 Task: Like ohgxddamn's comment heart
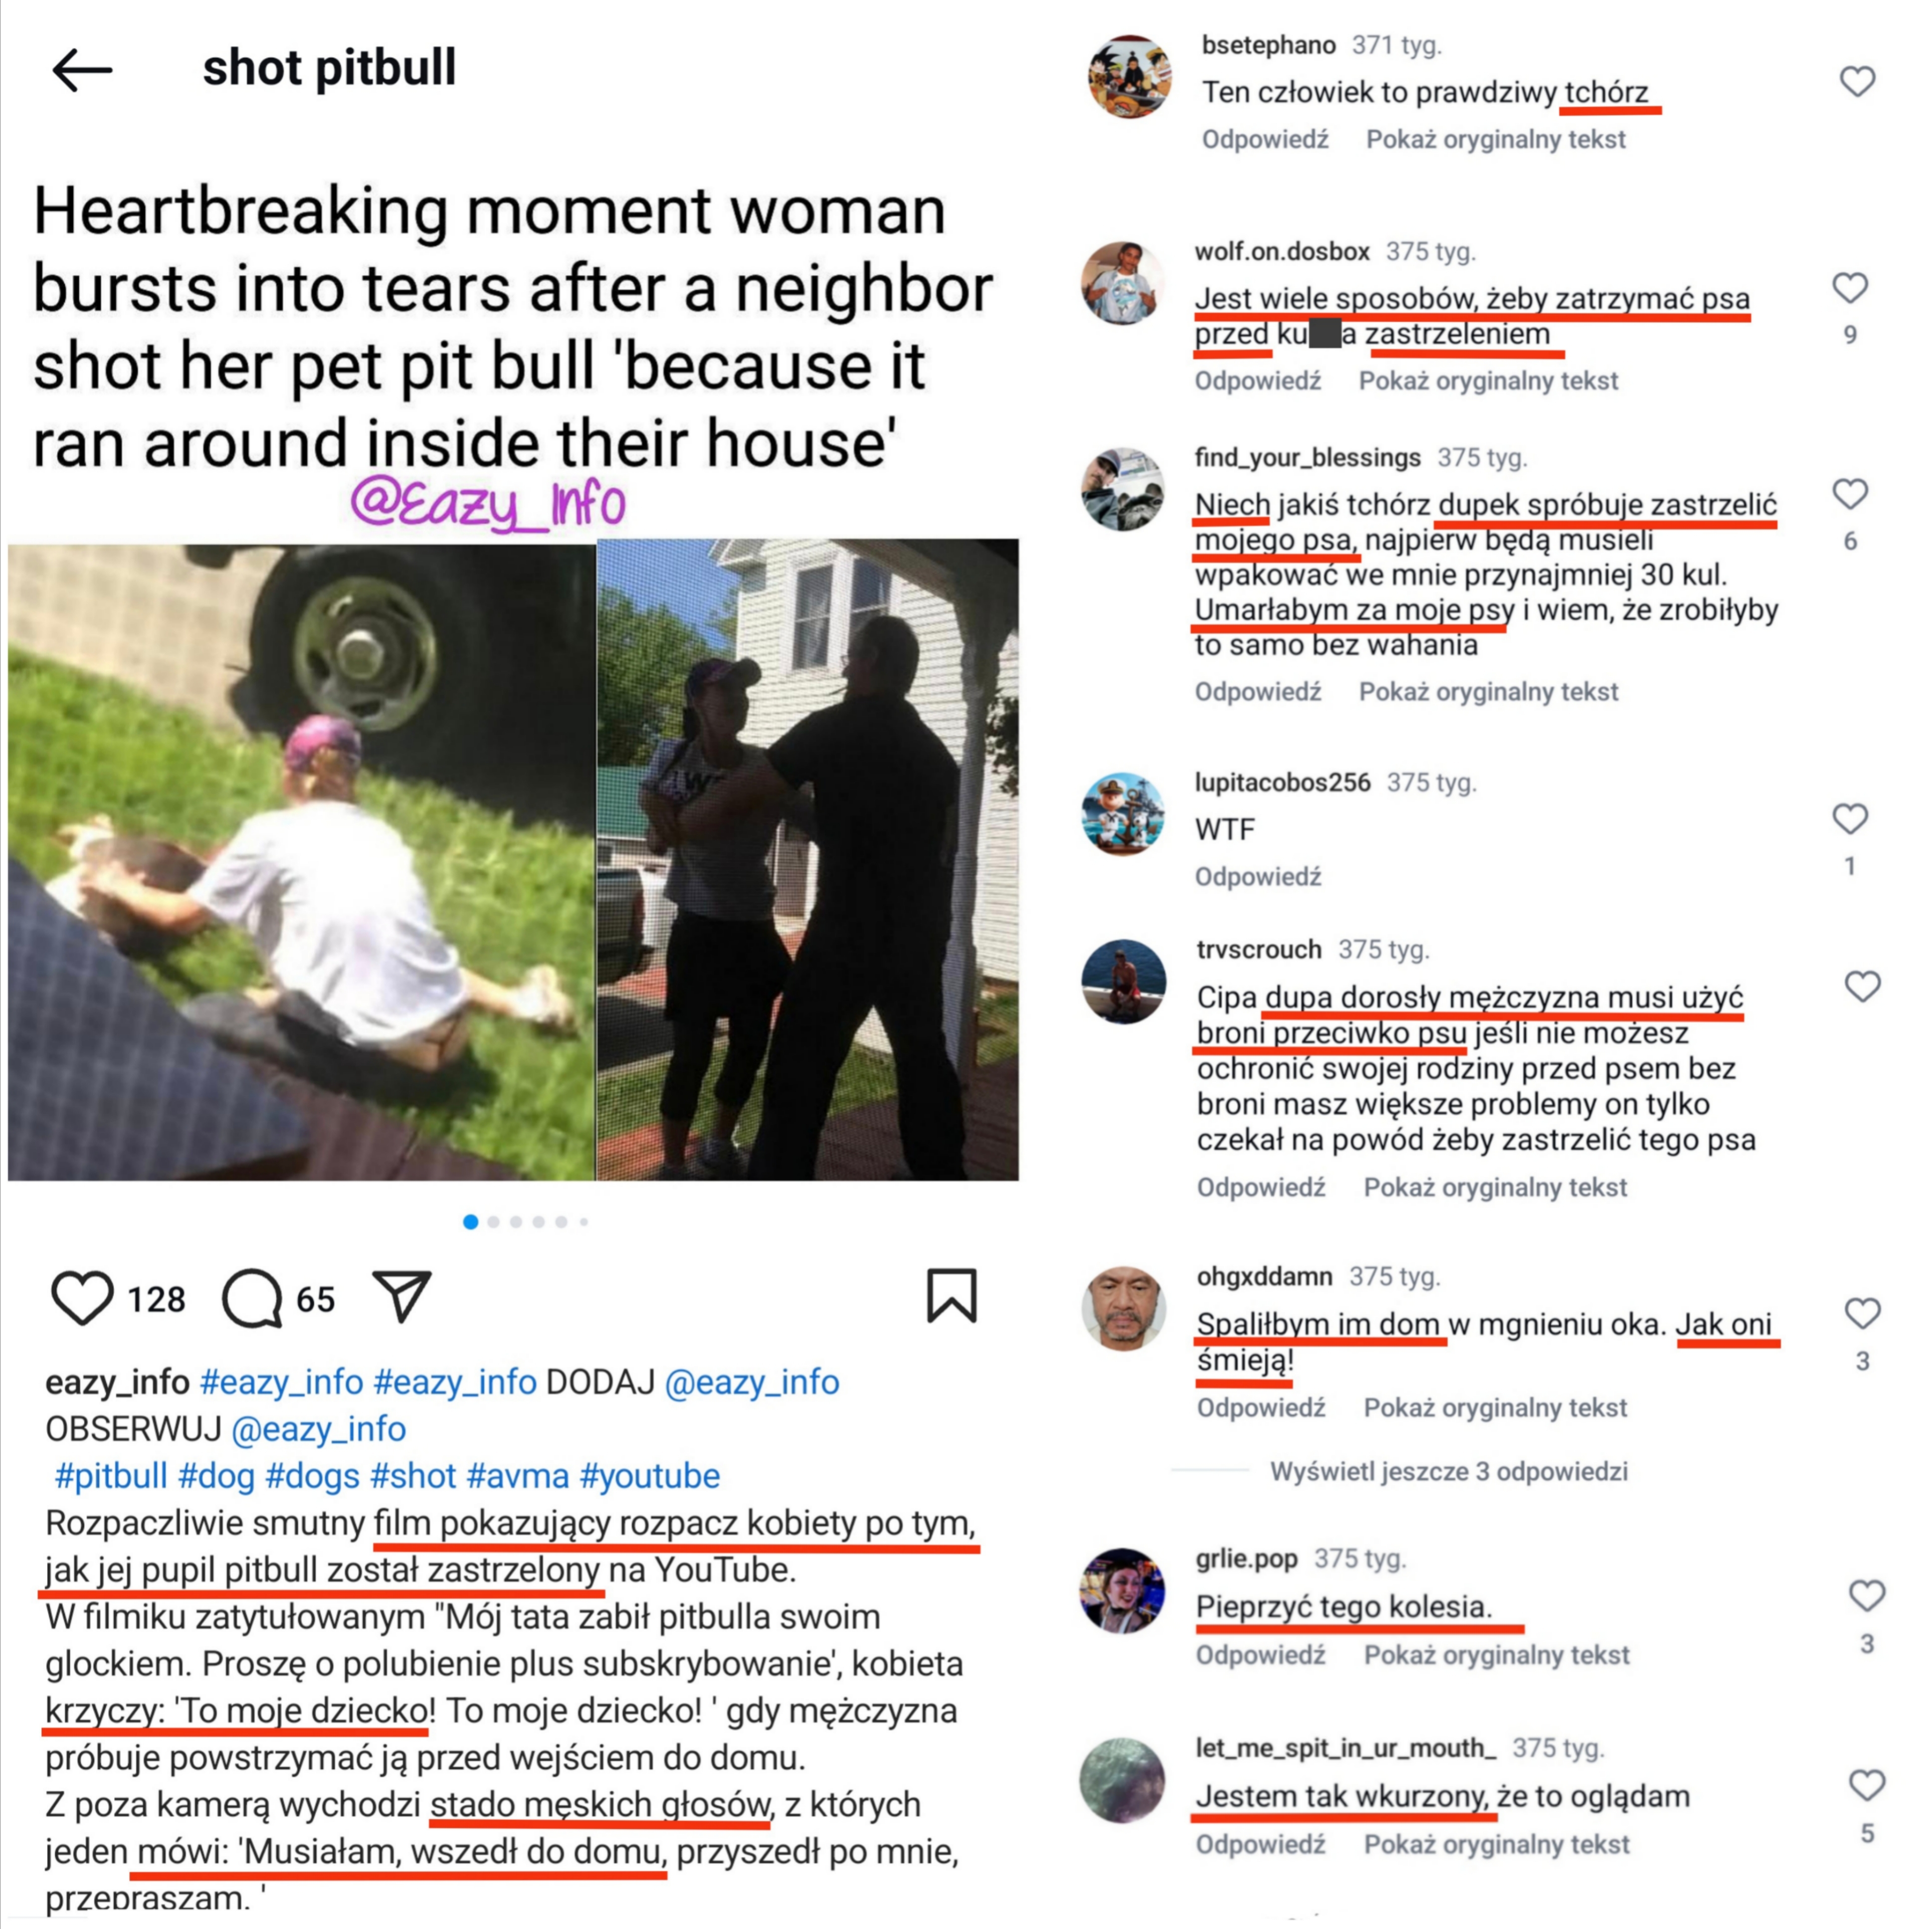pos(1862,1313)
